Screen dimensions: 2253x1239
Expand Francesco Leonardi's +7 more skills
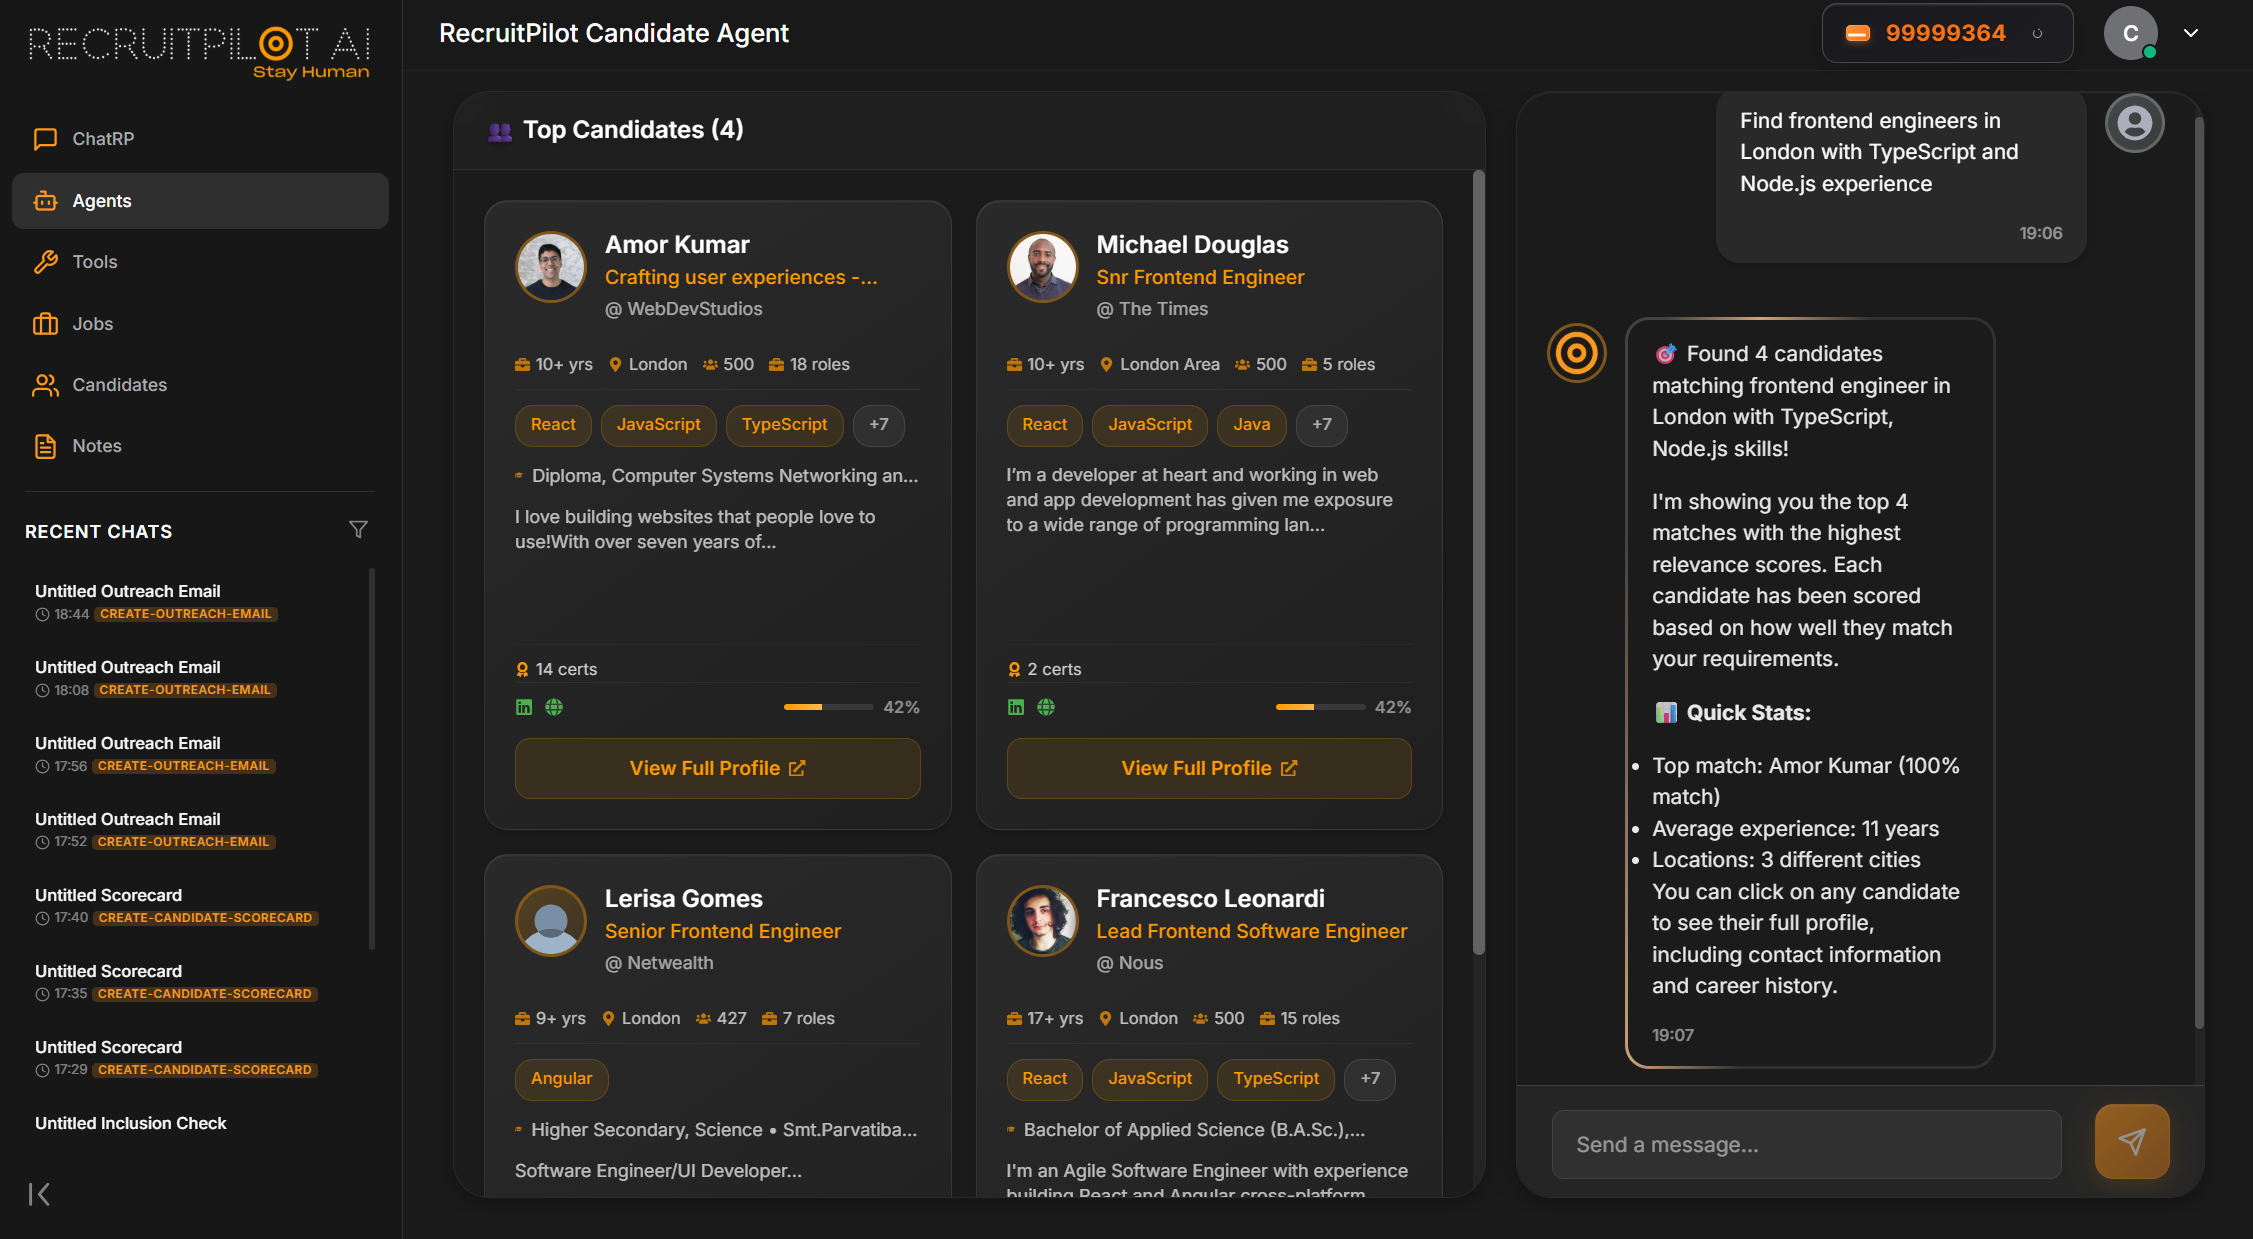pos(1369,1079)
